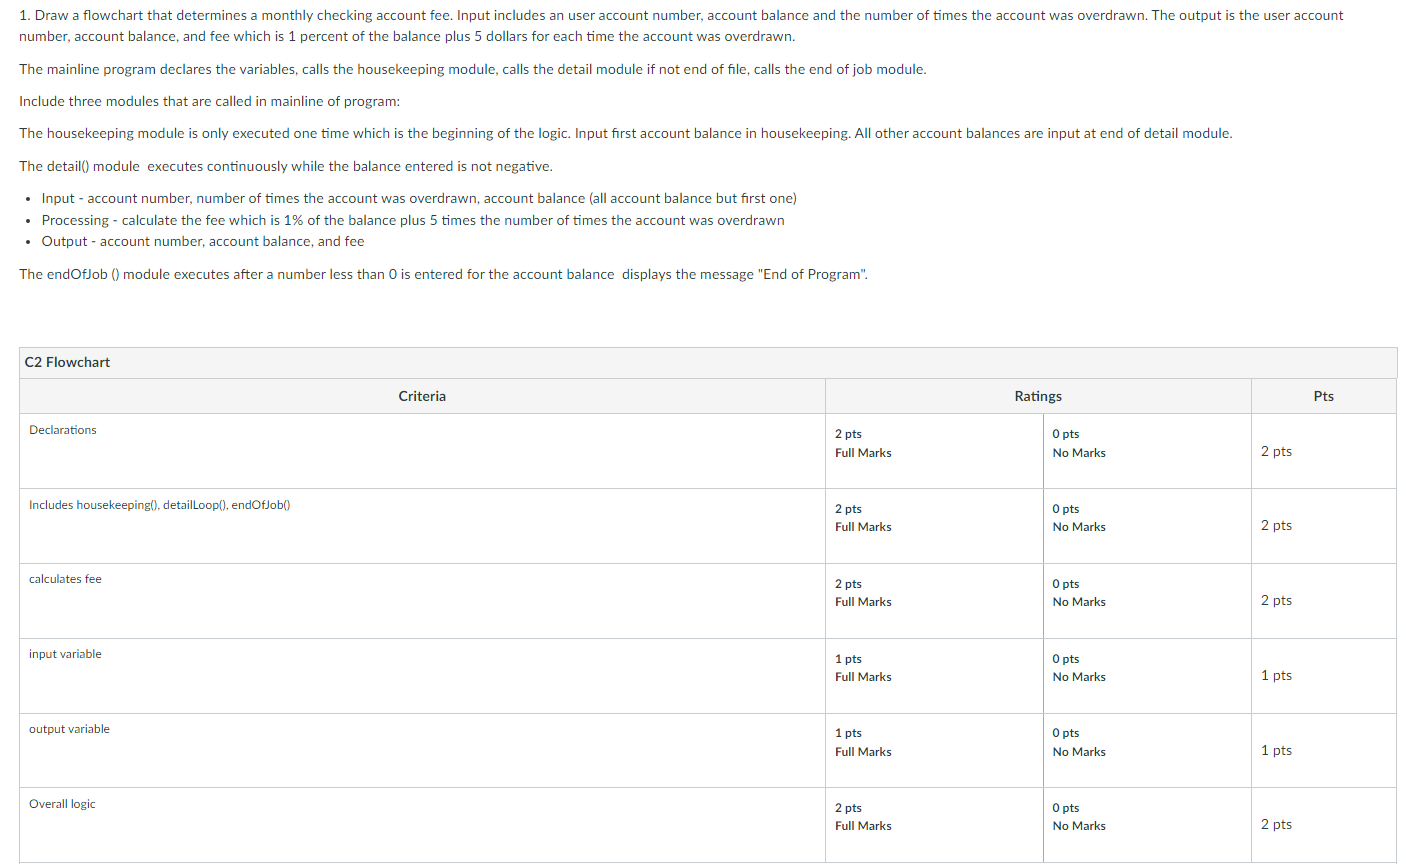The image size is (1406, 864).
Task: Choose 2 pts Full Marks for Overall logic
Action: (x=863, y=817)
